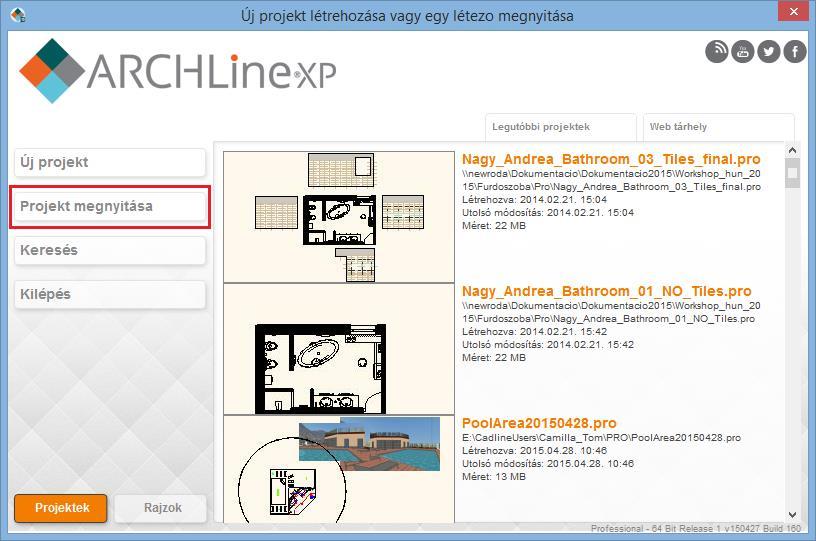Click 'Létrehozva: 2014.02.21. 15:04' text
This screenshot has height=541, width=816.
point(534,200)
